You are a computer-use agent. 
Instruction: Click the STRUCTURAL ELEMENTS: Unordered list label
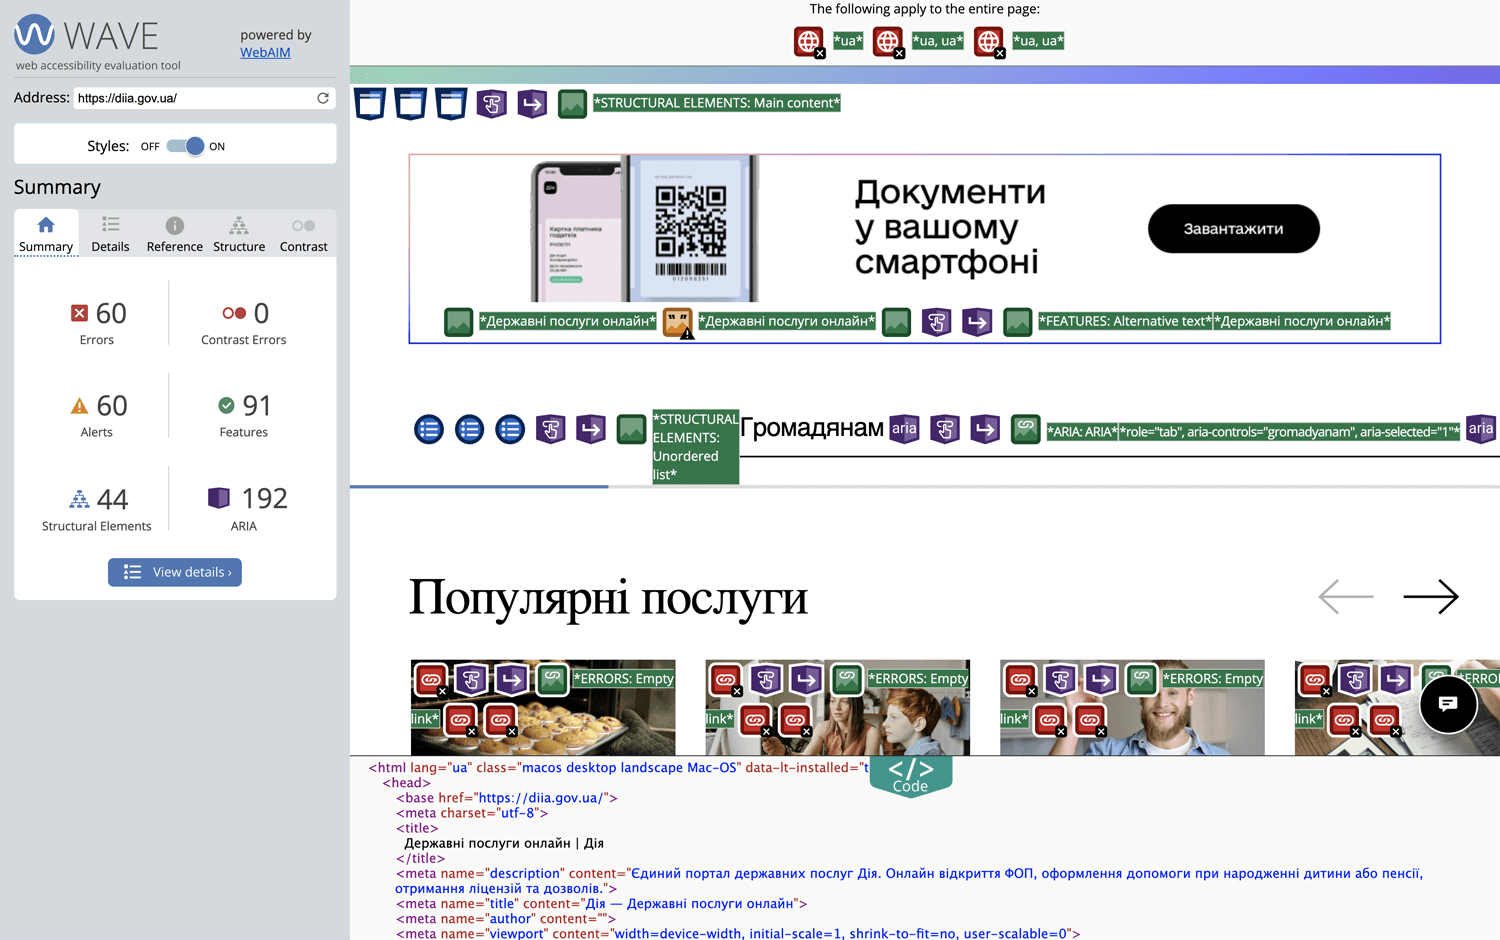(695, 447)
